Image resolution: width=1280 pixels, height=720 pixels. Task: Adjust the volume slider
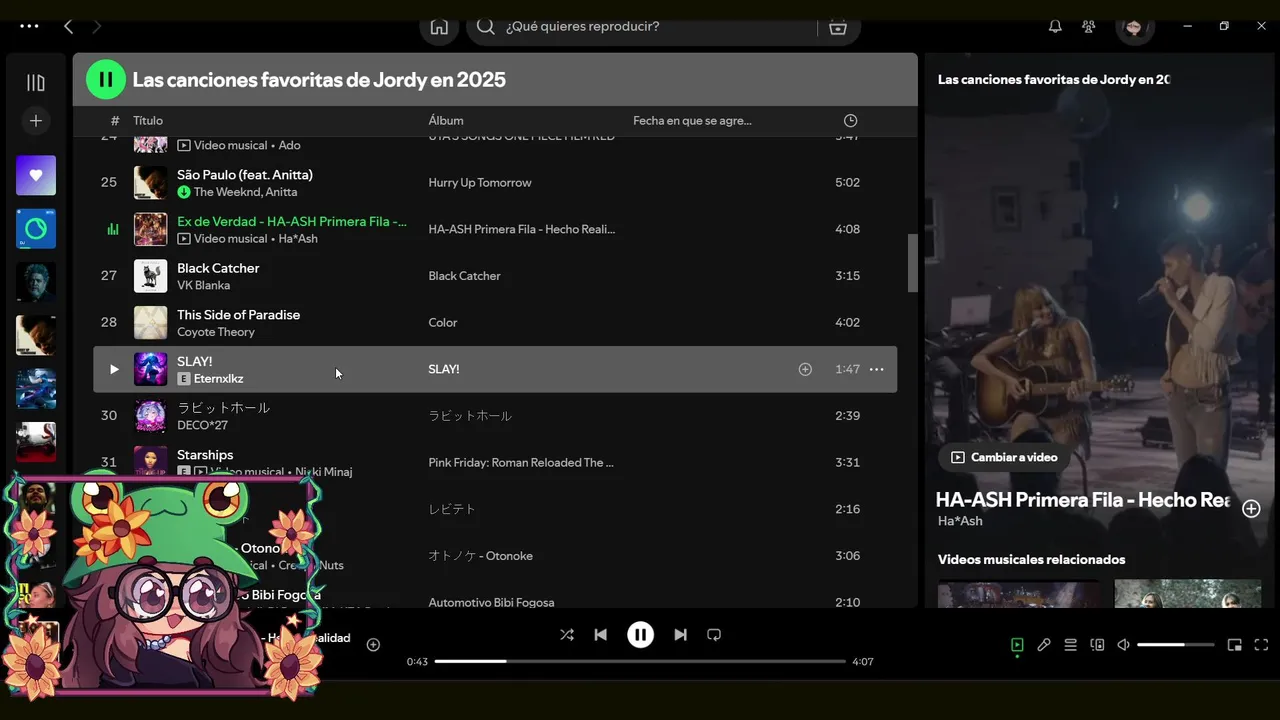pyautogui.click(x=1175, y=645)
